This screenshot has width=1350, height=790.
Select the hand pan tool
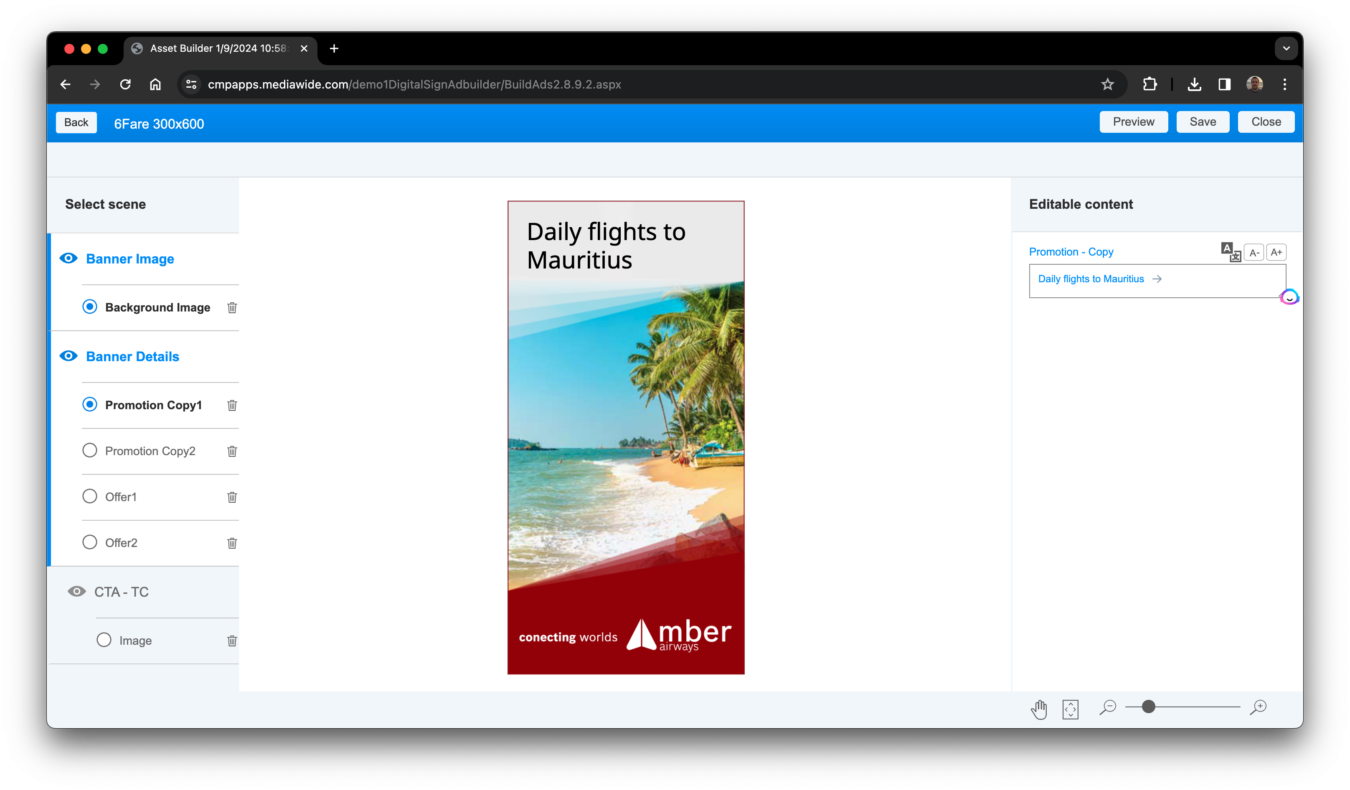tap(1039, 708)
